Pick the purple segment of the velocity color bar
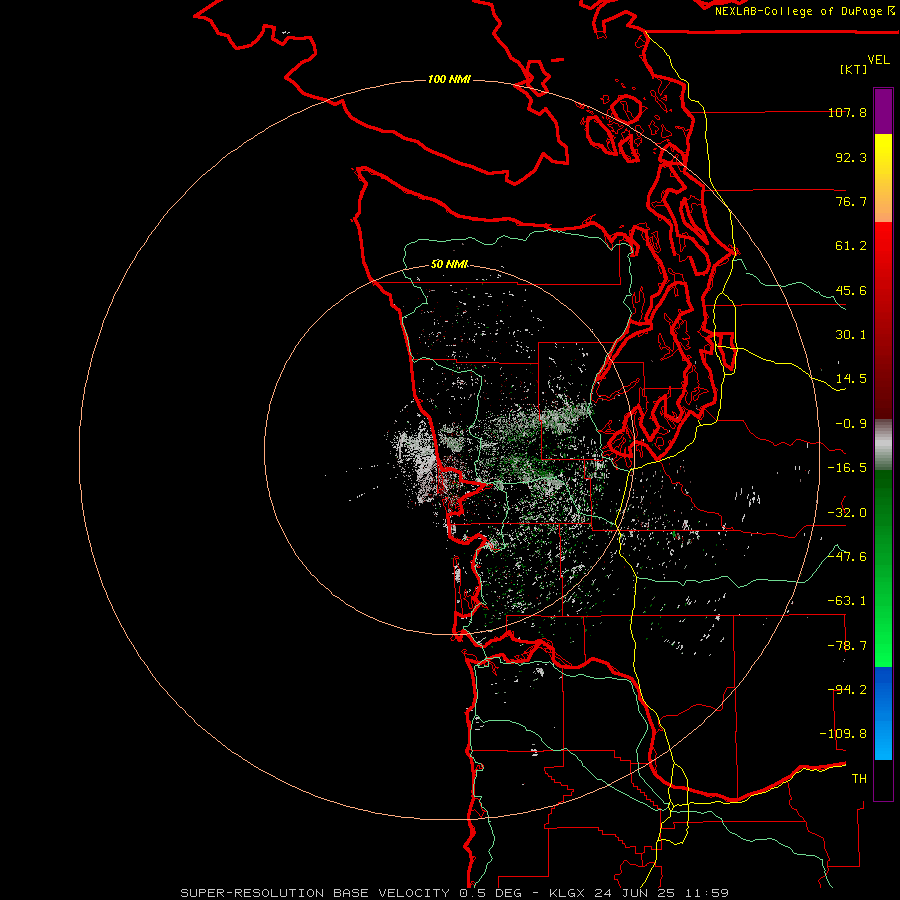900x900 pixels. [x=883, y=111]
